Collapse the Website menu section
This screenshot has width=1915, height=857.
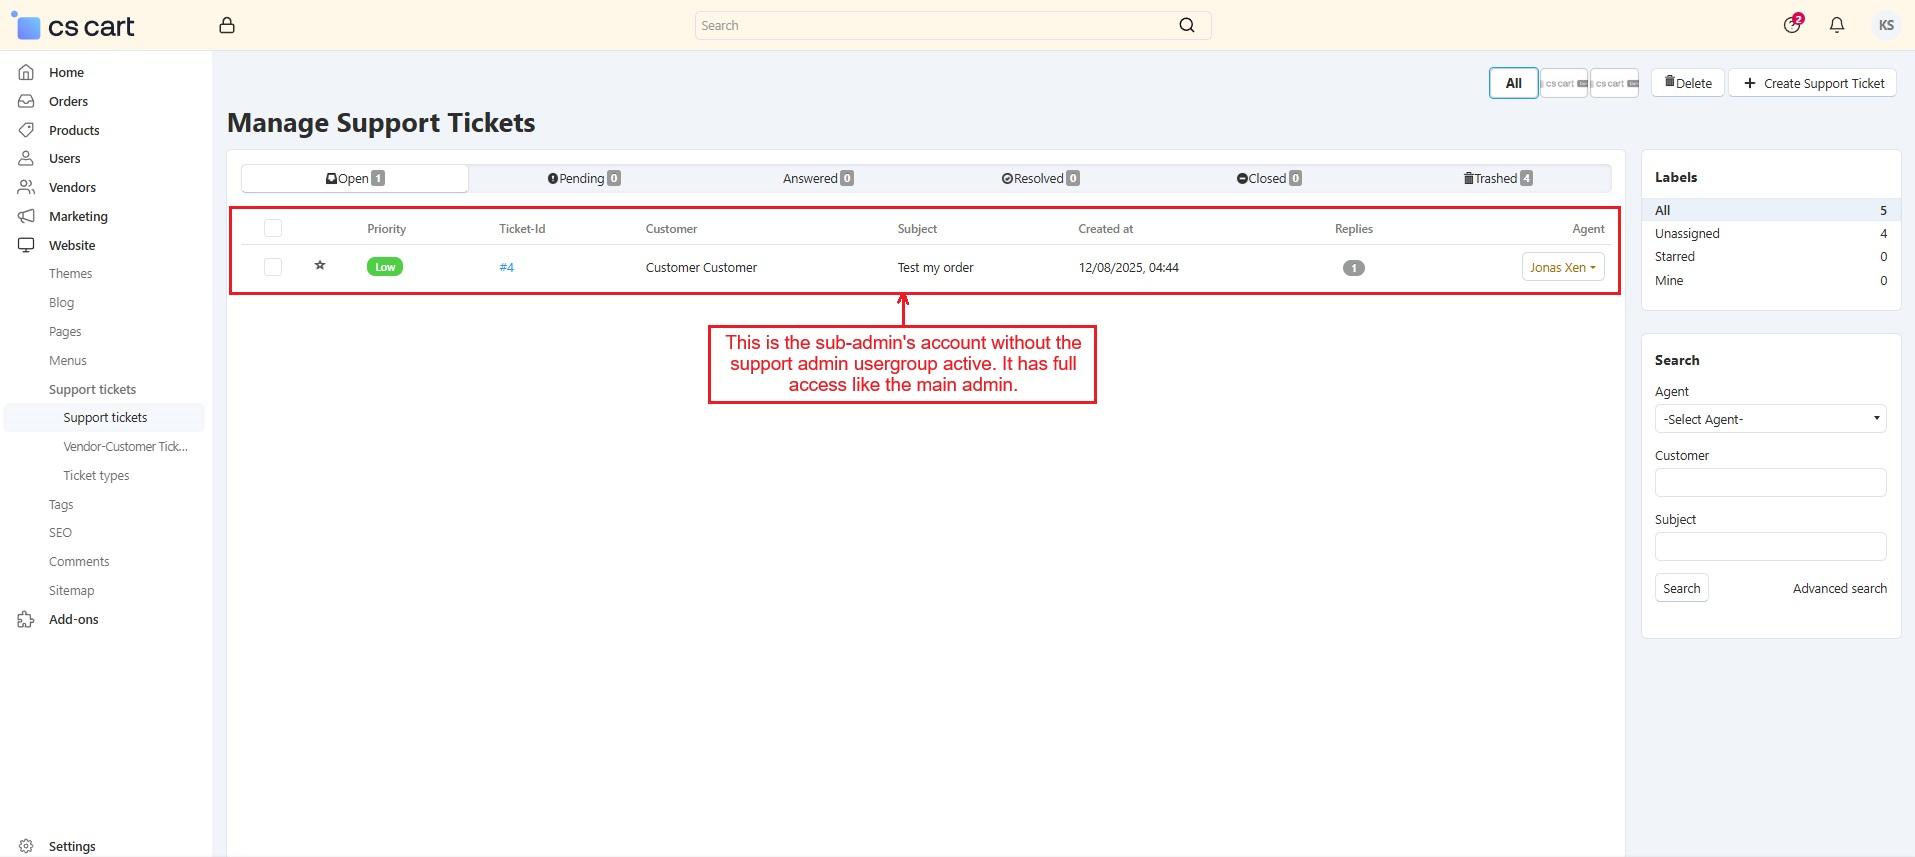coord(72,245)
